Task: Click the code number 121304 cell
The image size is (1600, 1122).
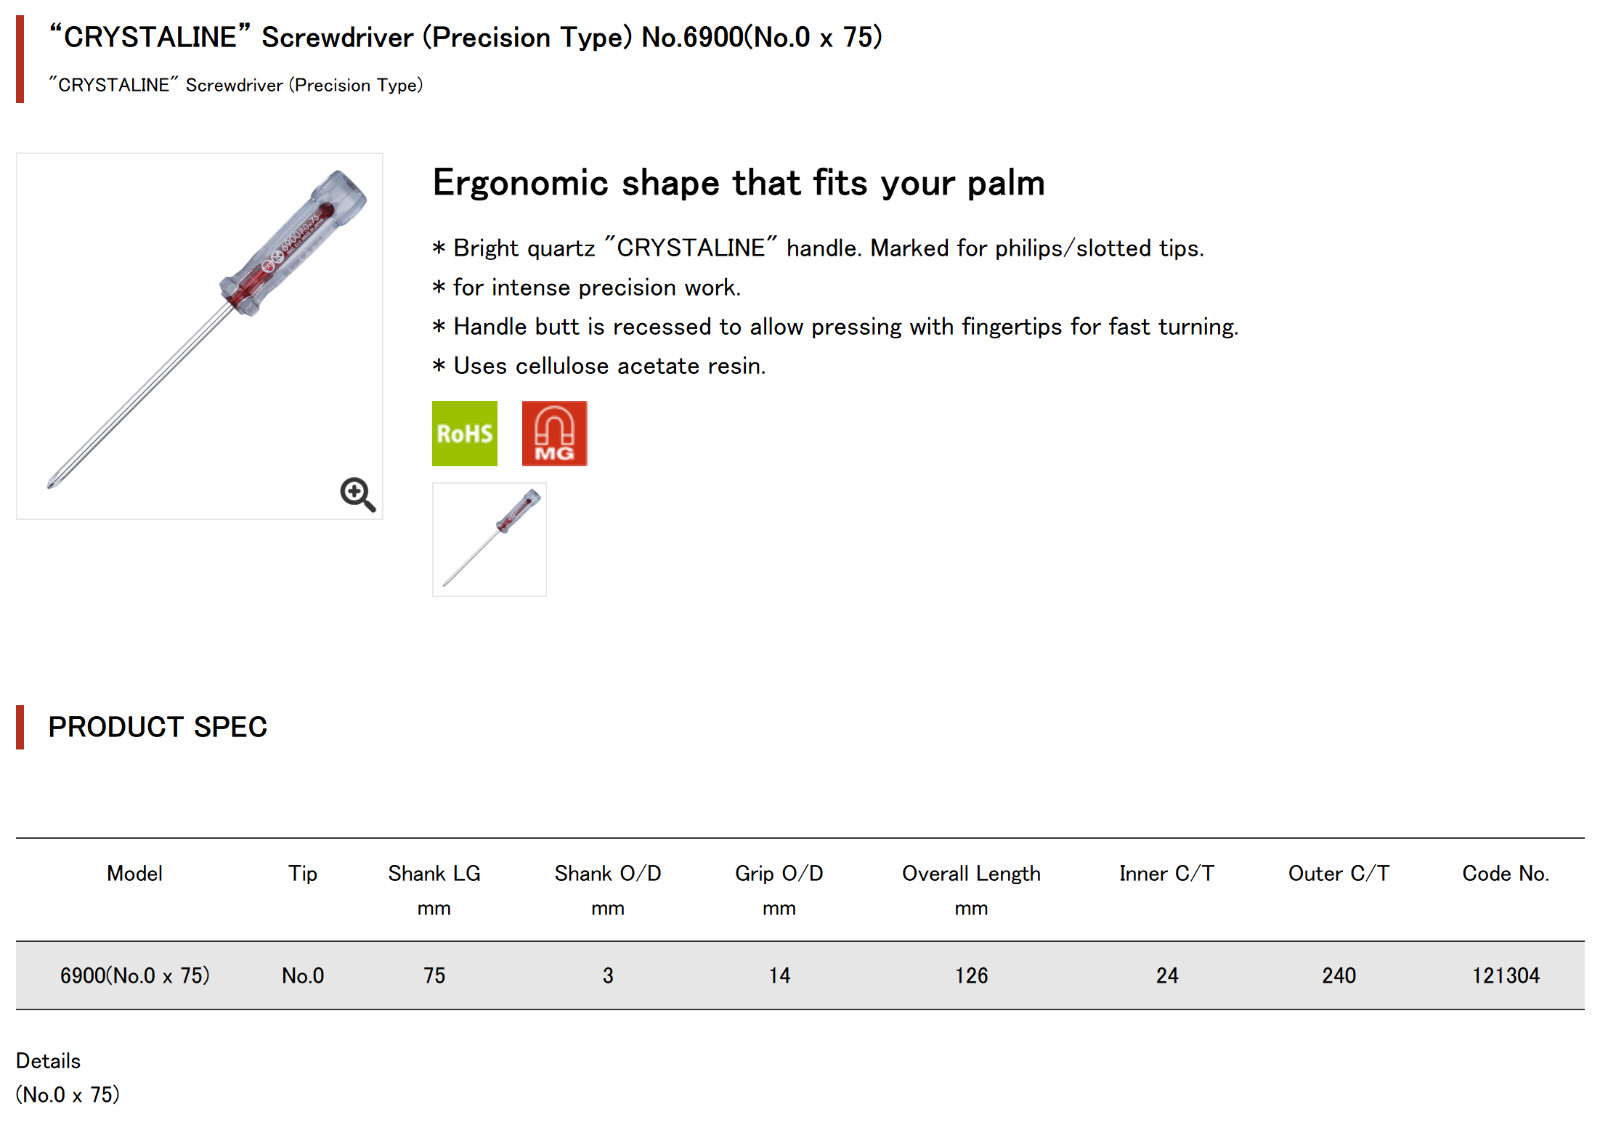Action: tap(1505, 975)
